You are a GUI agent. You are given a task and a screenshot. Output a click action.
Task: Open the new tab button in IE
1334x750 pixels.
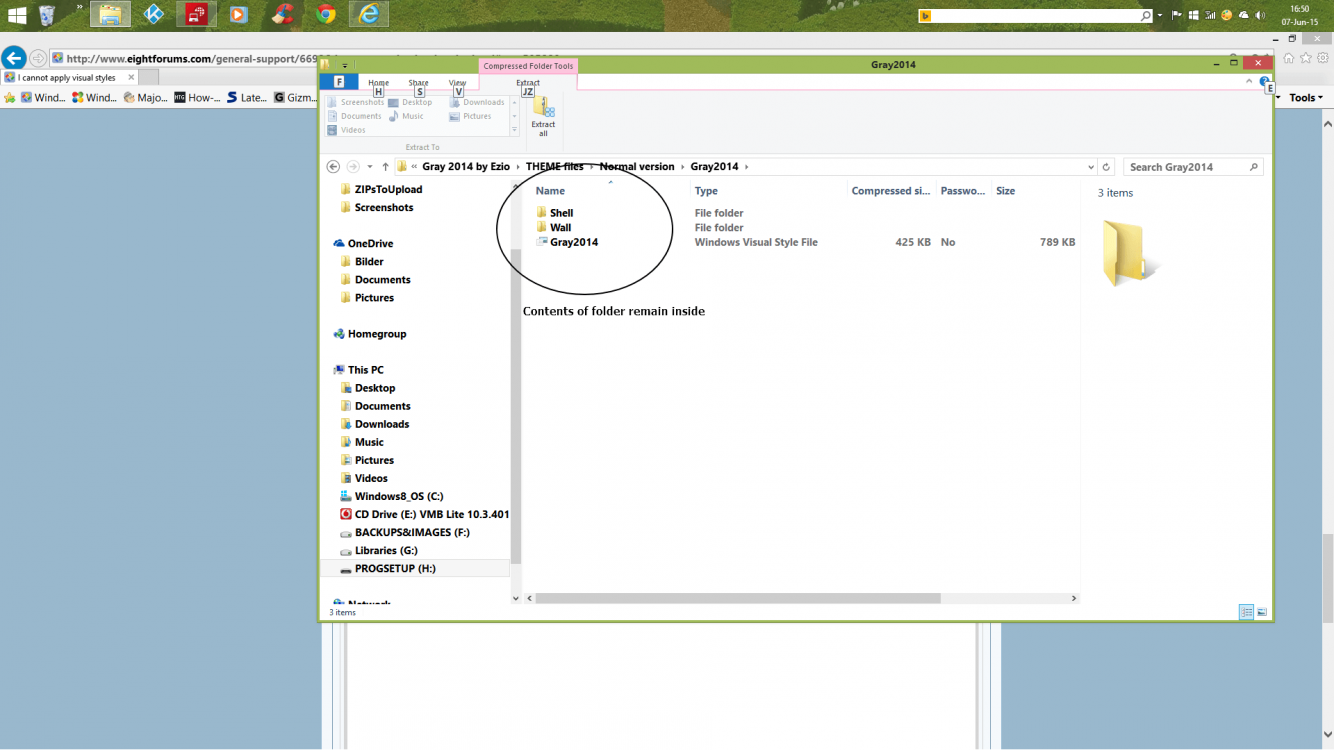[148, 77]
